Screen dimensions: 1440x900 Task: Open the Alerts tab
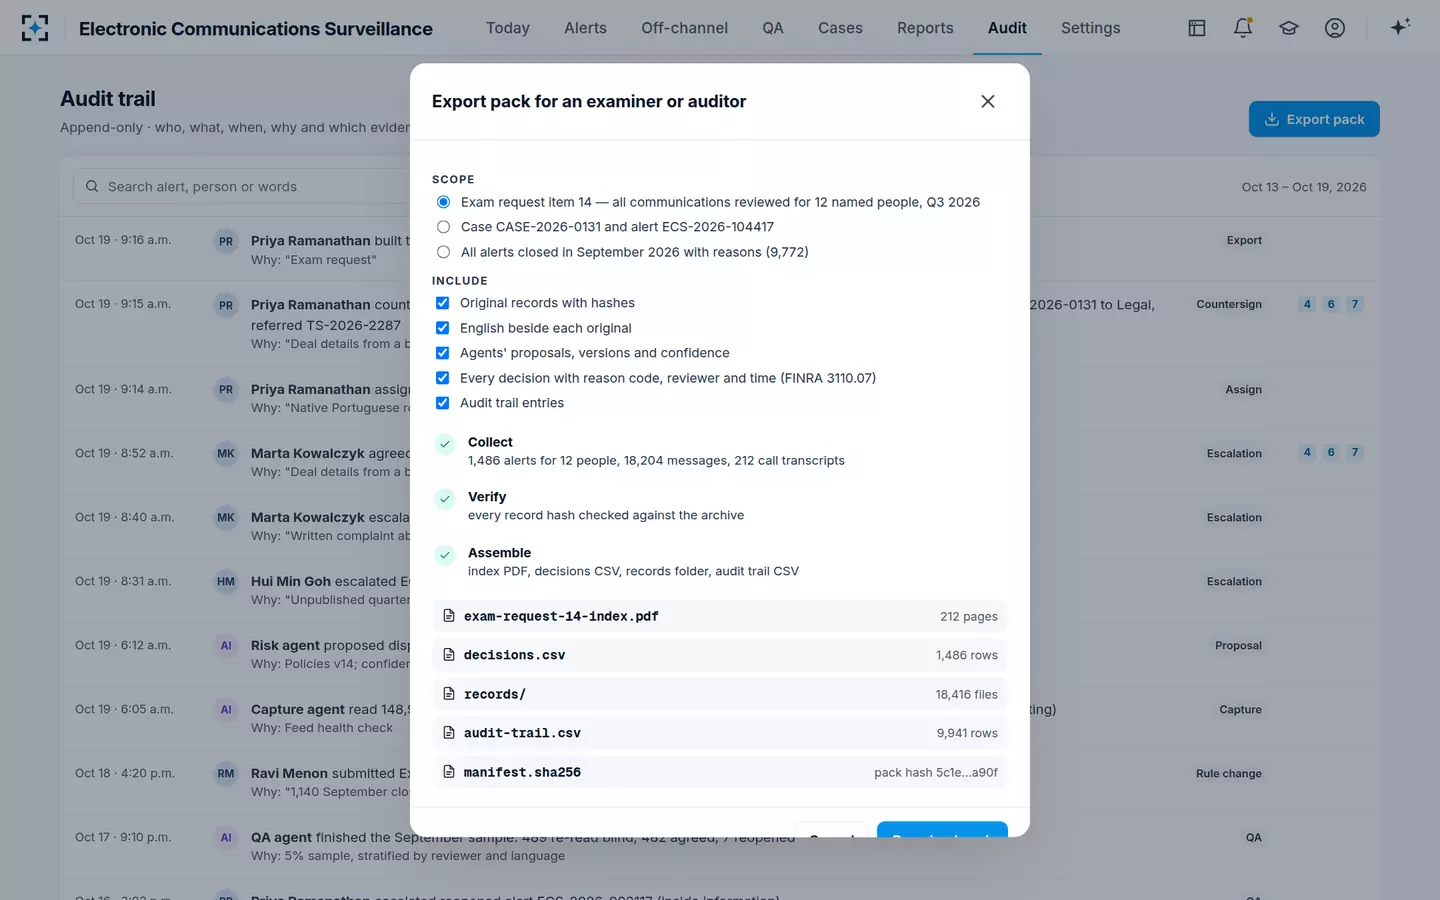pyautogui.click(x=585, y=28)
